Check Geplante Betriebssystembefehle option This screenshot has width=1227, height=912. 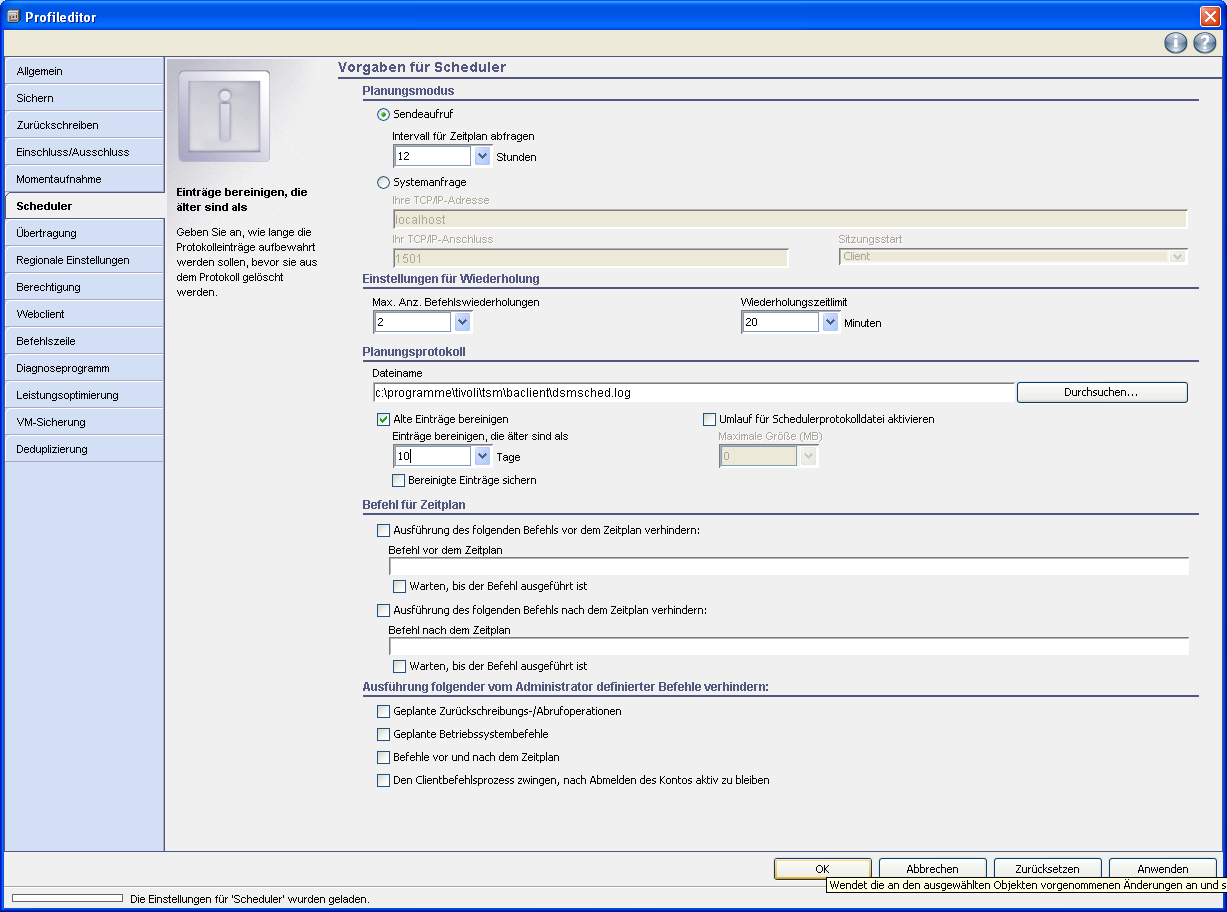383,734
